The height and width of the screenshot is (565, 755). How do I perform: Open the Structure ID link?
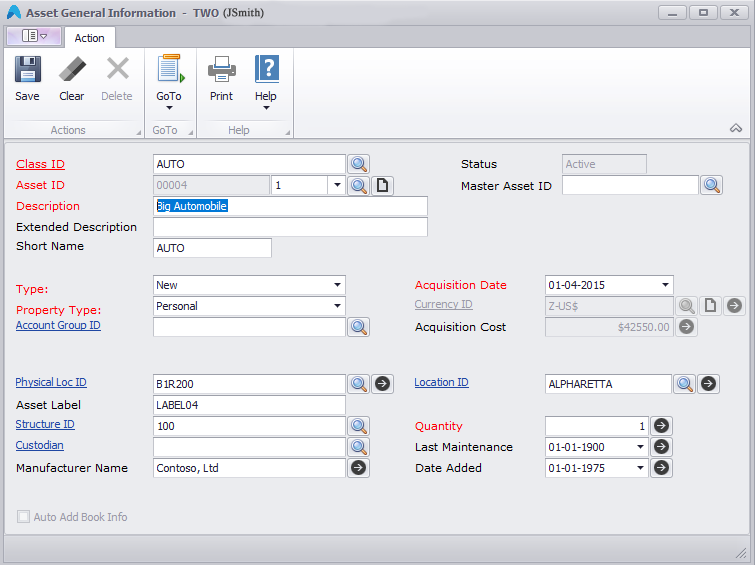pyautogui.click(x=45, y=424)
